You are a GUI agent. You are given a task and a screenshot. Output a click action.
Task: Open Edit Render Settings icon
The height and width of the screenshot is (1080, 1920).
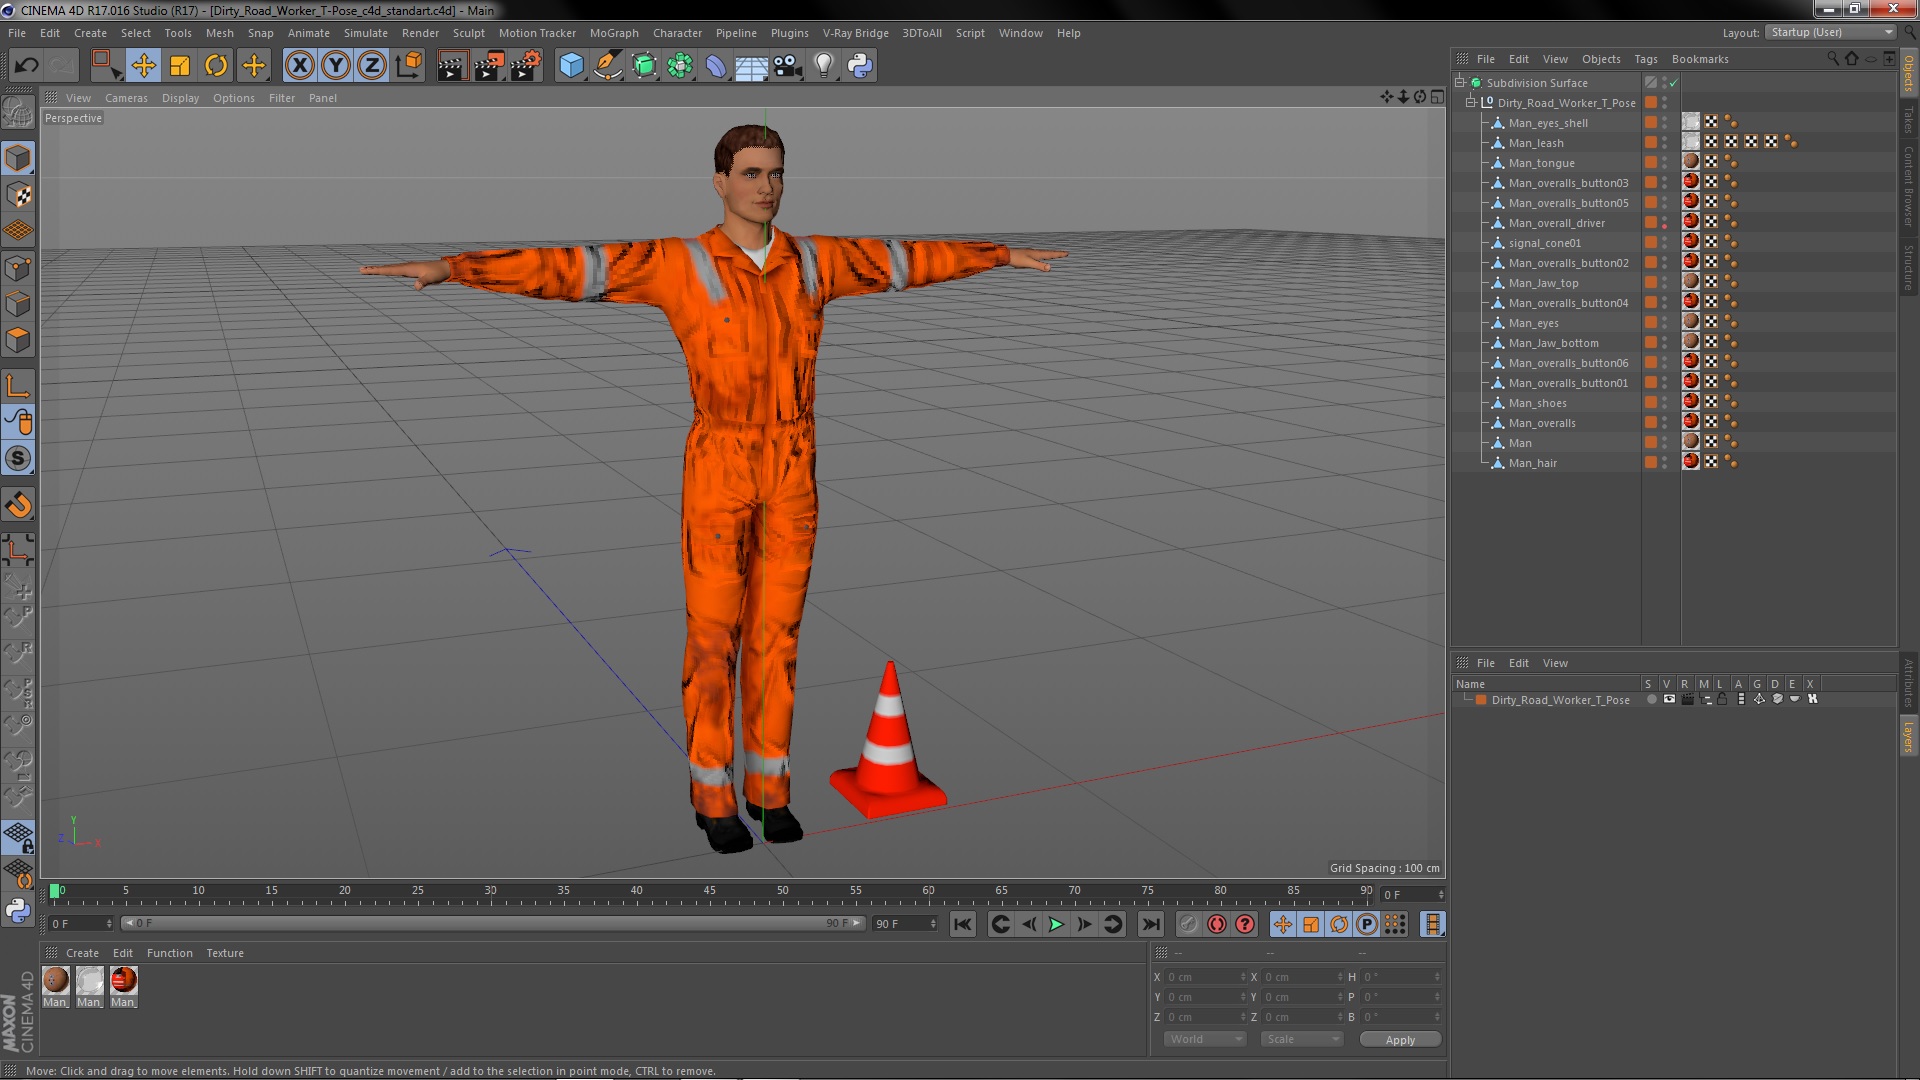[526, 66]
